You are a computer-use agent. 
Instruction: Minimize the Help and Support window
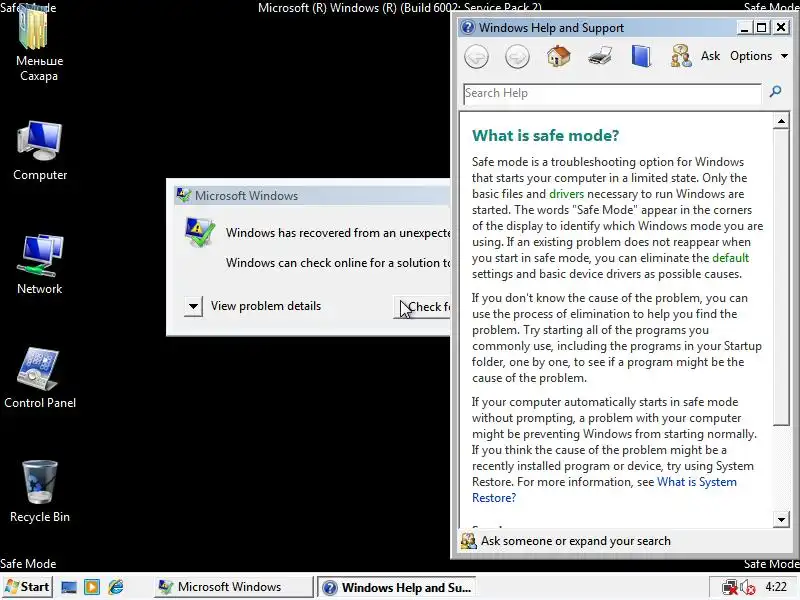pos(744,28)
